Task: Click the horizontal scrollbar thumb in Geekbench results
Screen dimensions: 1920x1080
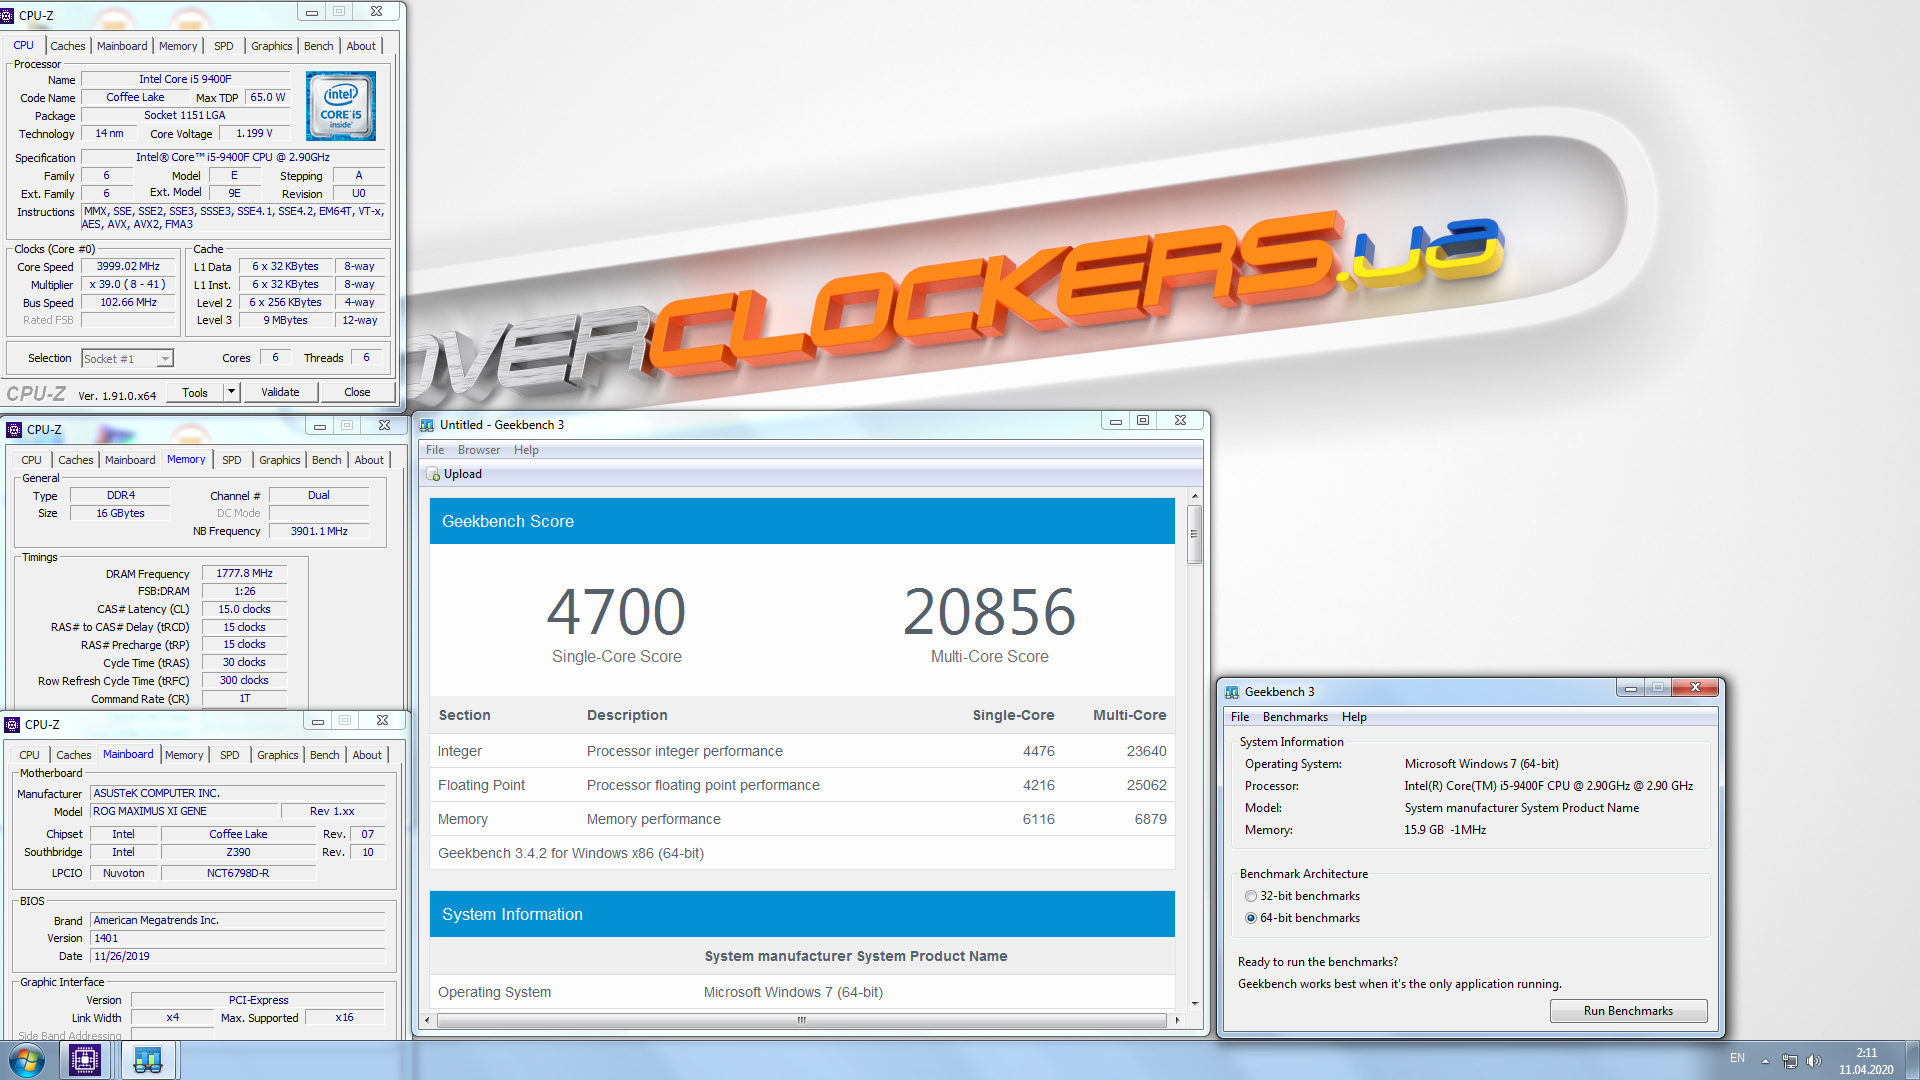Action: click(801, 1020)
